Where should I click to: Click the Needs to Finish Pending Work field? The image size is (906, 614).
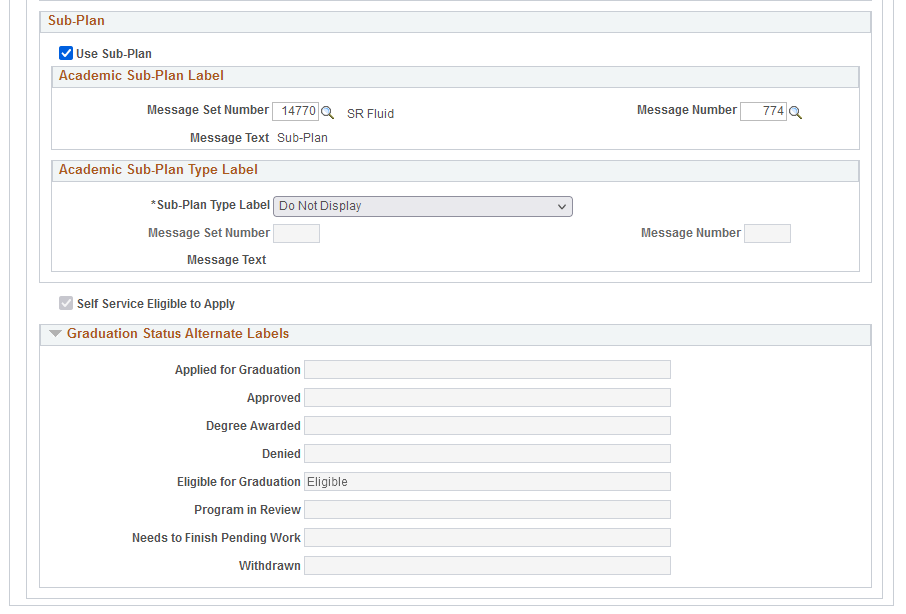tap(488, 538)
